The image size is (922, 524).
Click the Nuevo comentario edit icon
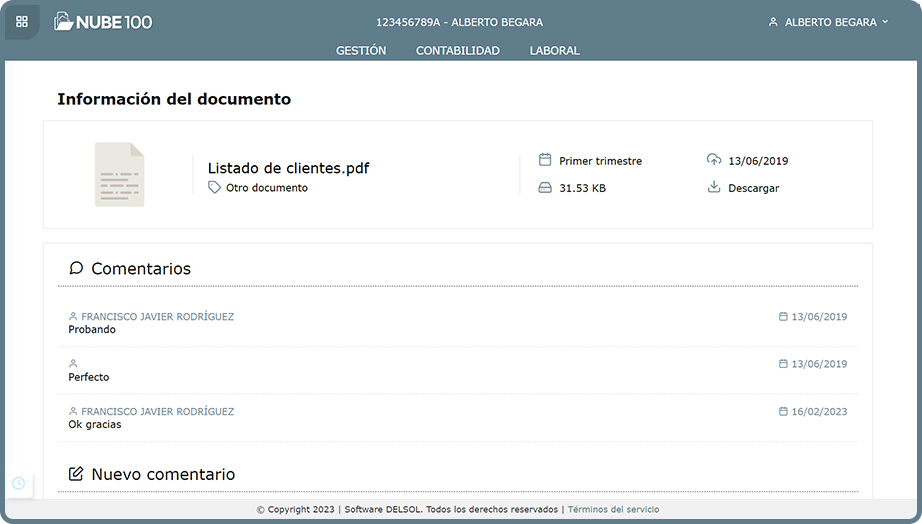76,474
